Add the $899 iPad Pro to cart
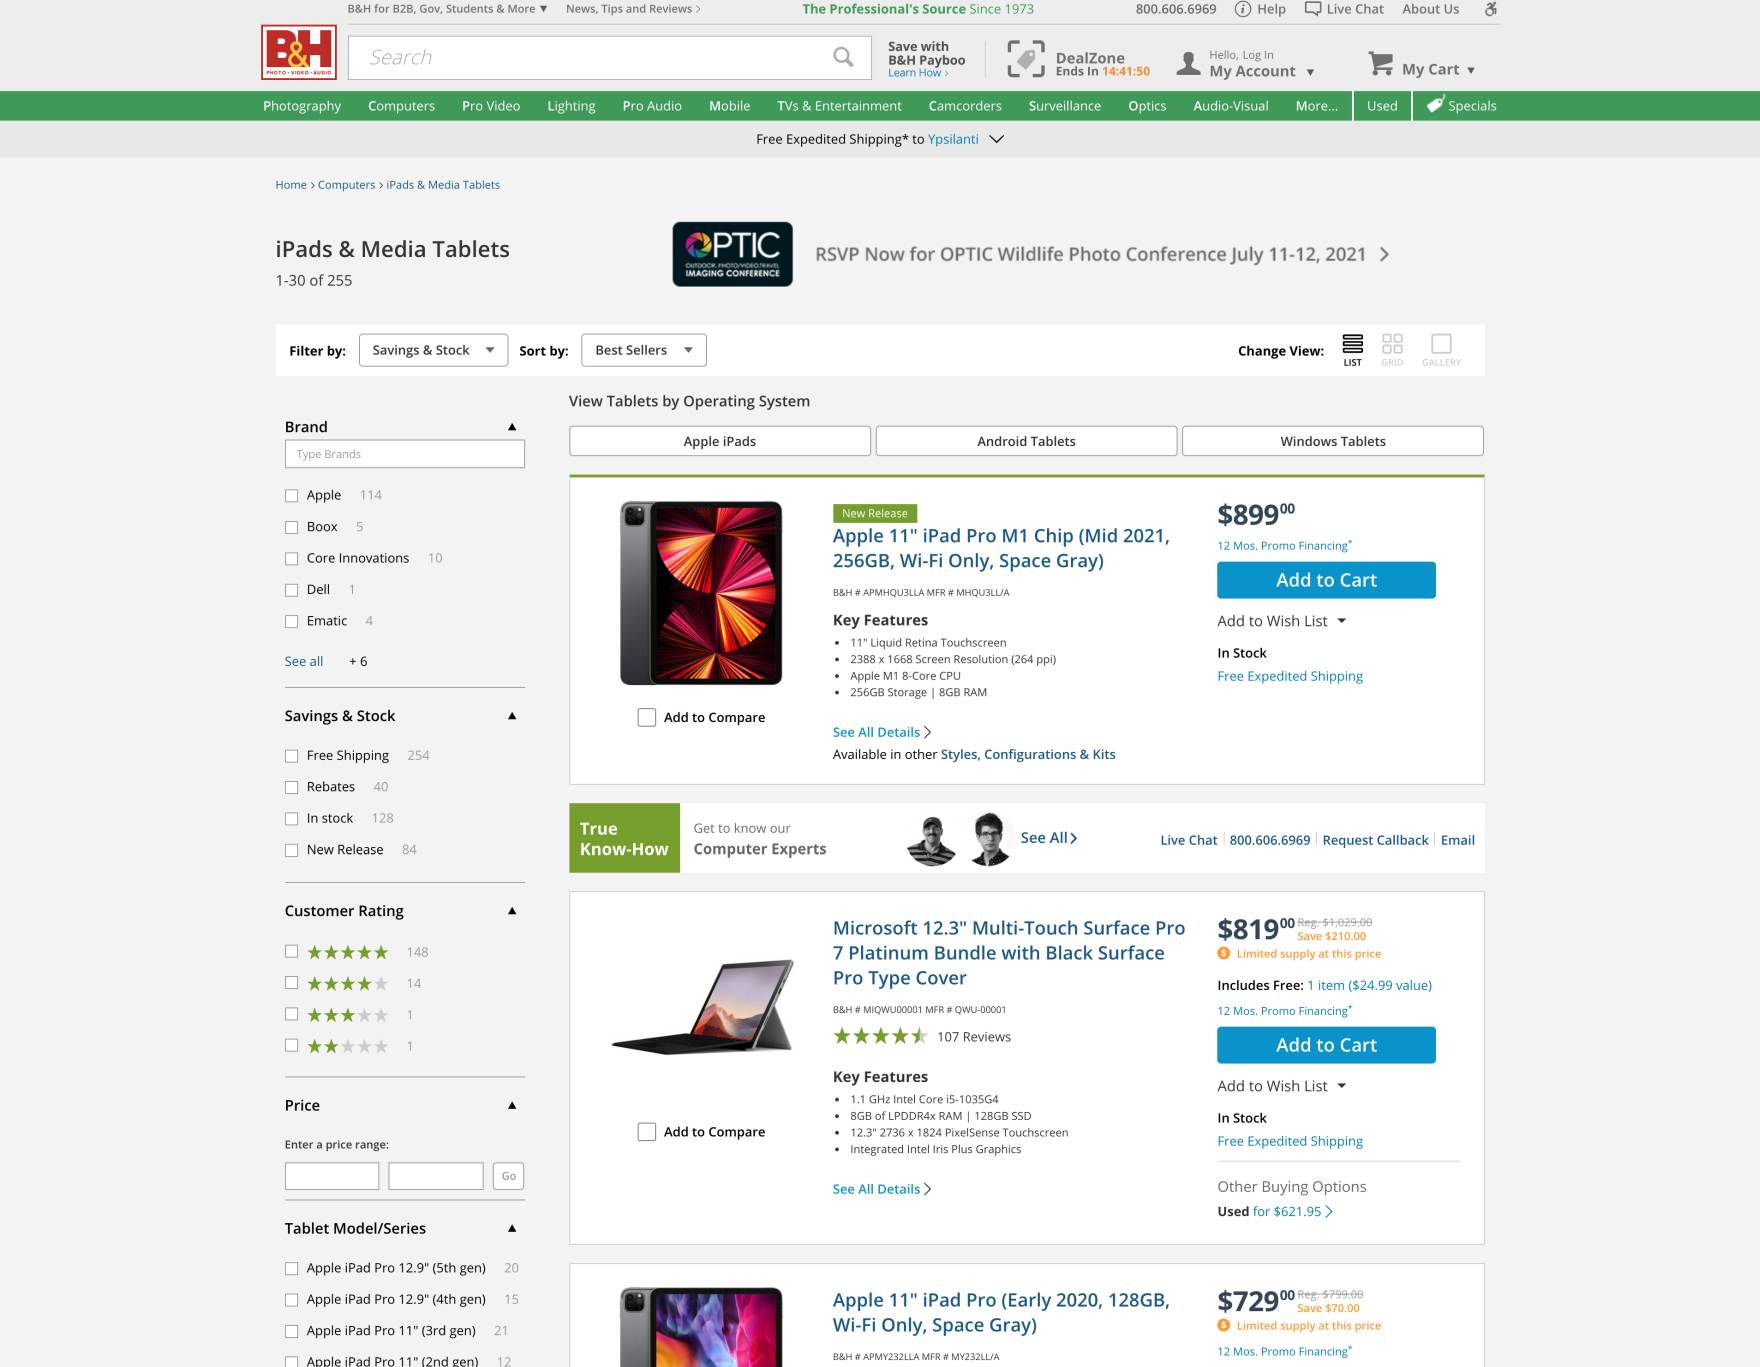 pyautogui.click(x=1326, y=580)
